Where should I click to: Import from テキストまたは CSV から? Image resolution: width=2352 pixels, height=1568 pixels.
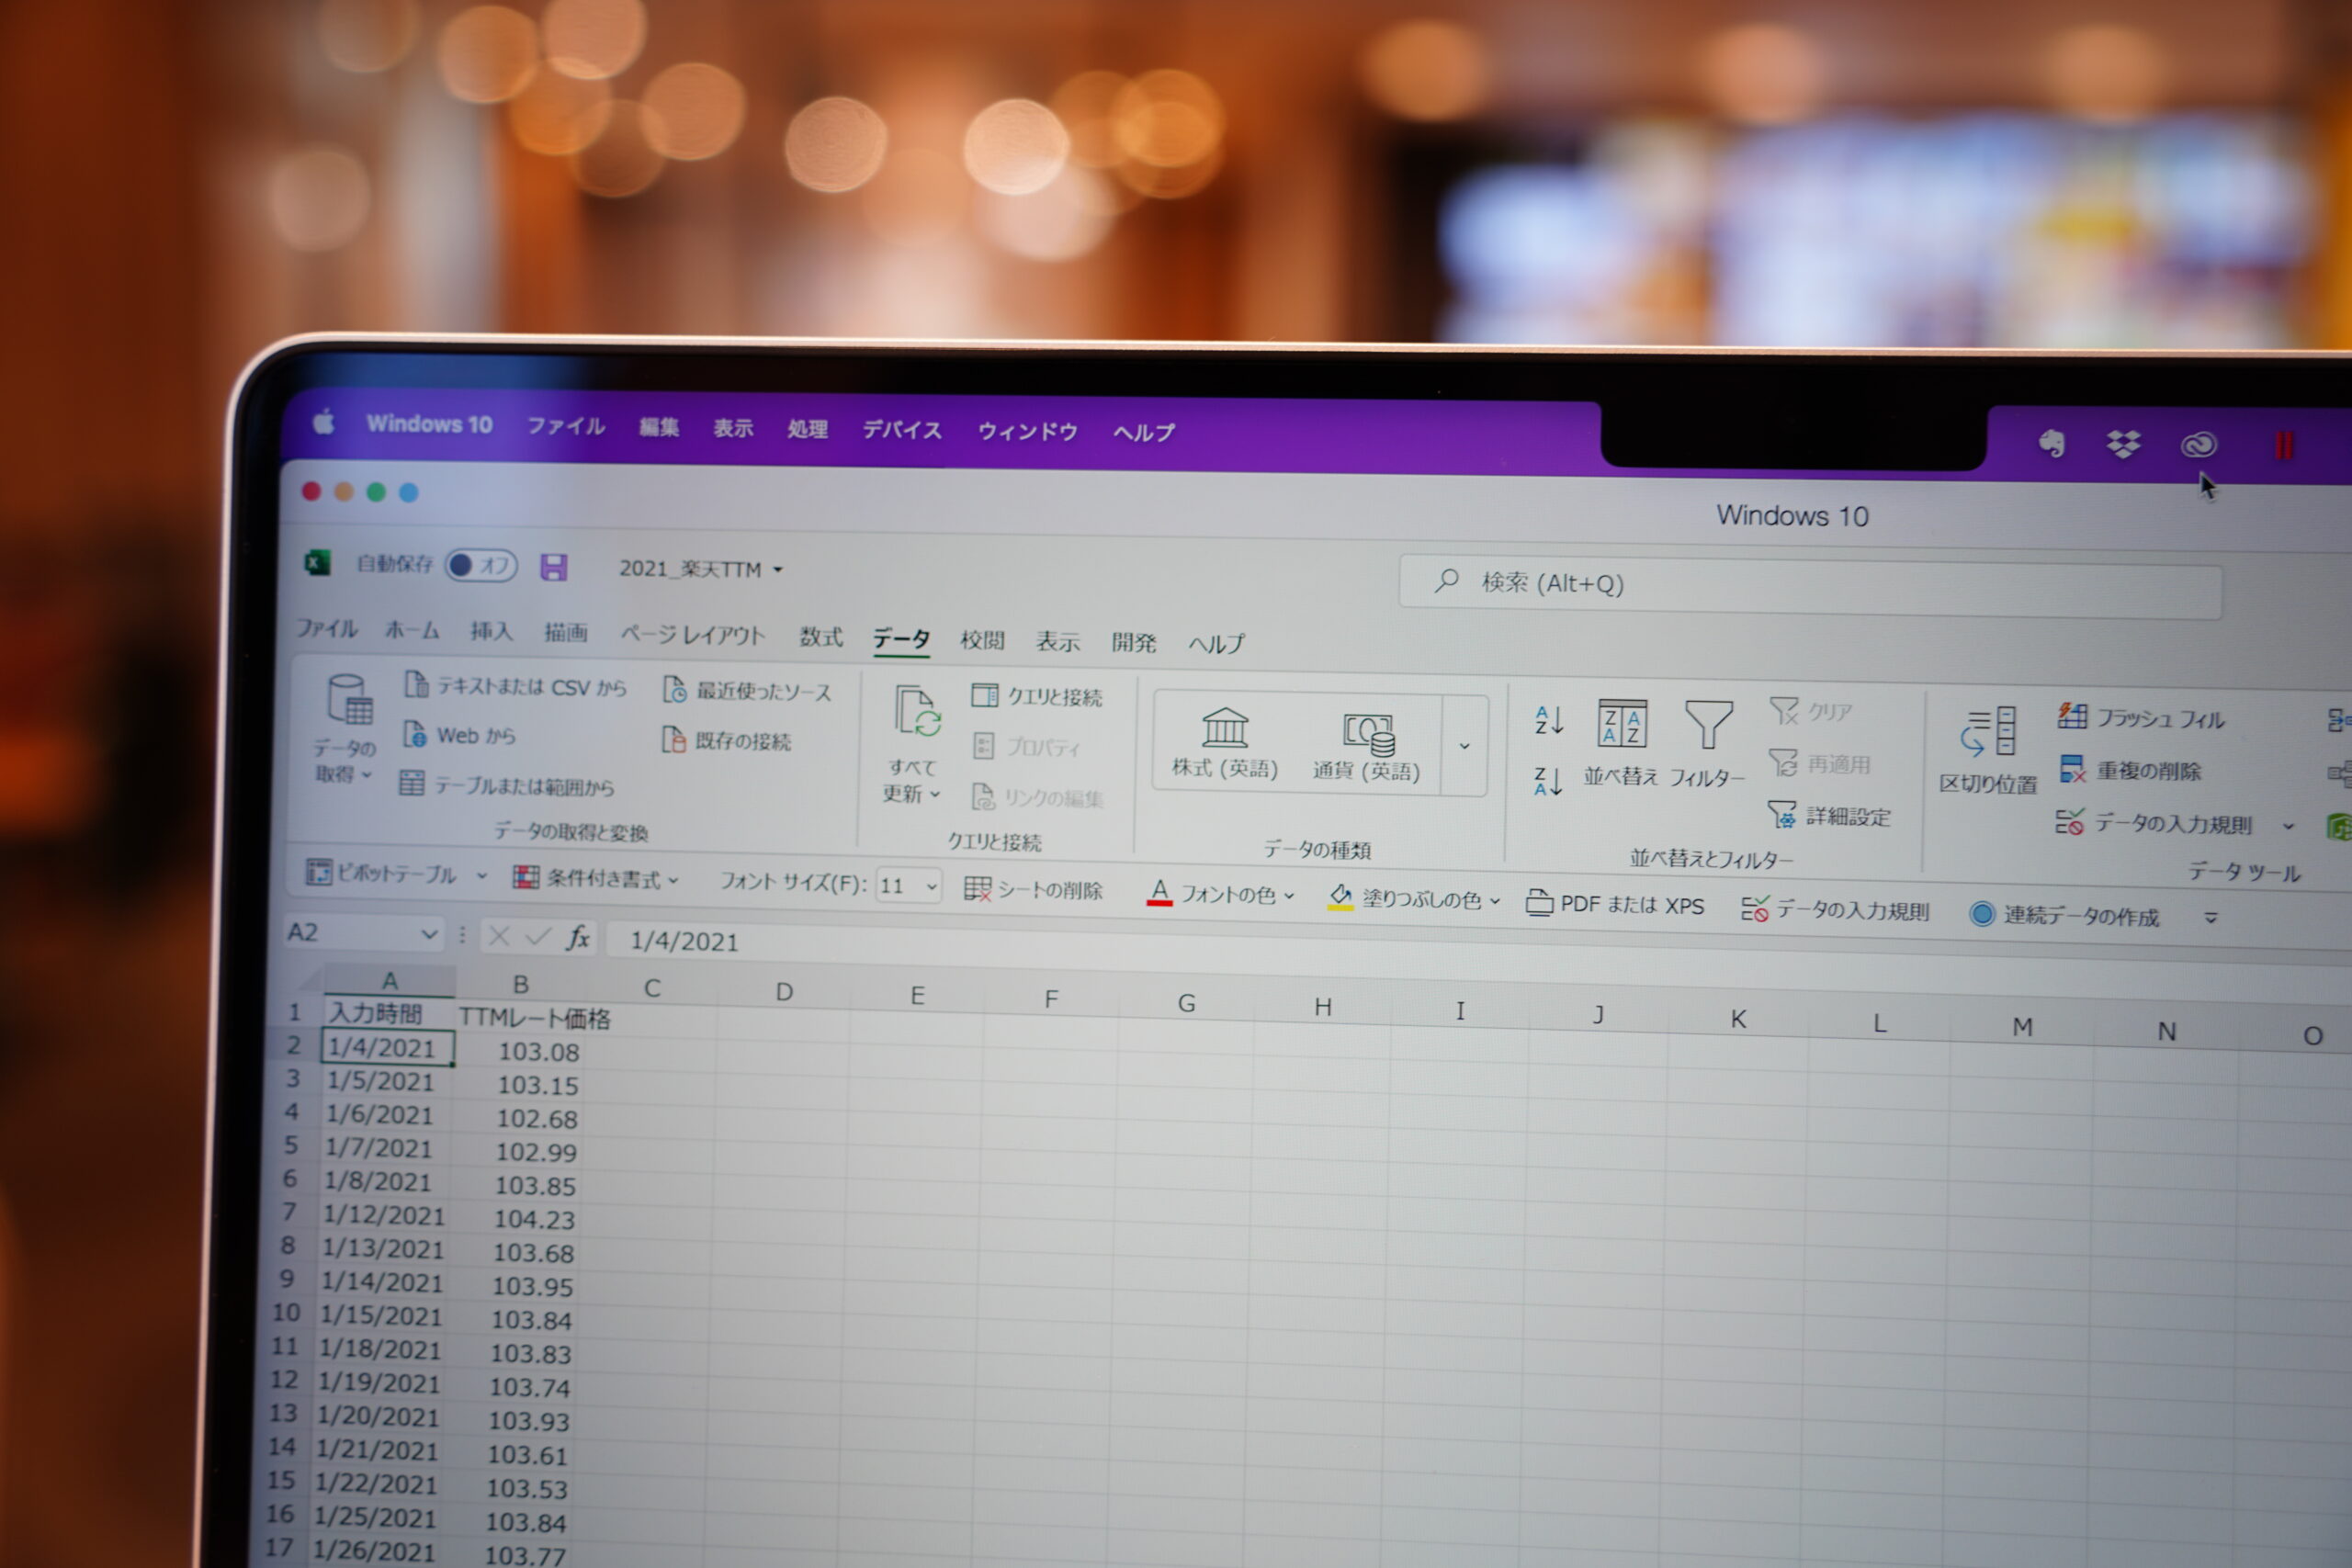coord(515,686)
